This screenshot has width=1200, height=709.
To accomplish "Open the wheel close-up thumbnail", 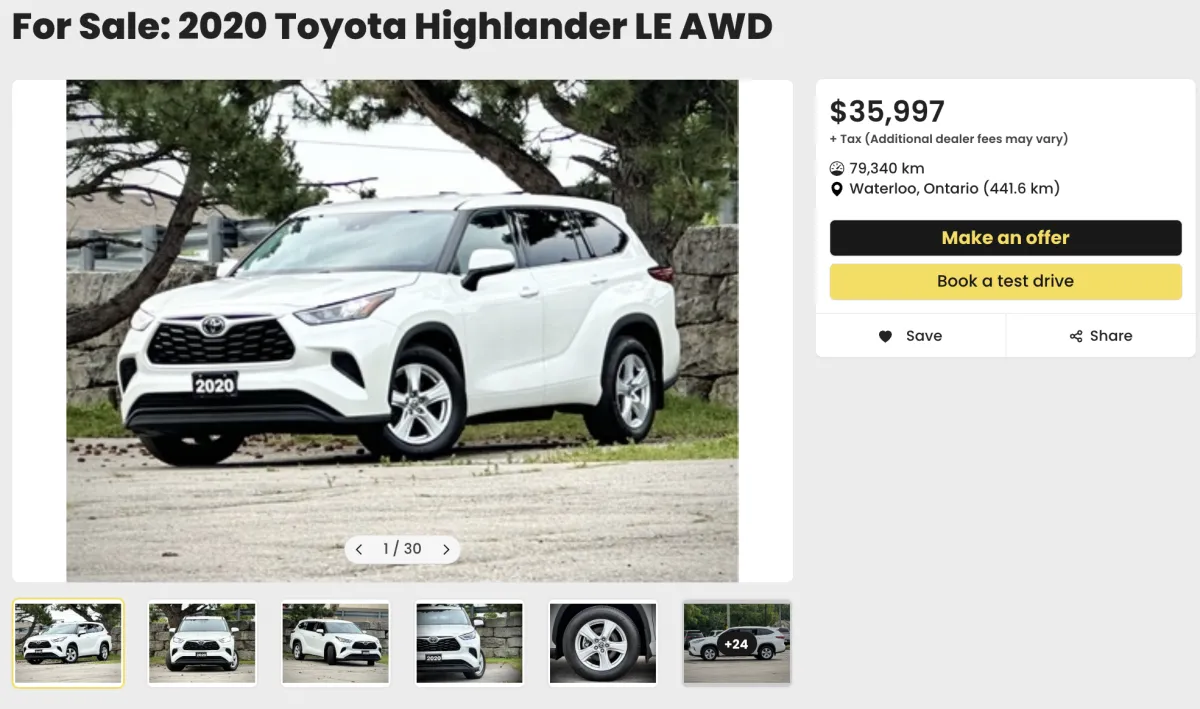I will pyautogui.click(x=603, y=643).
